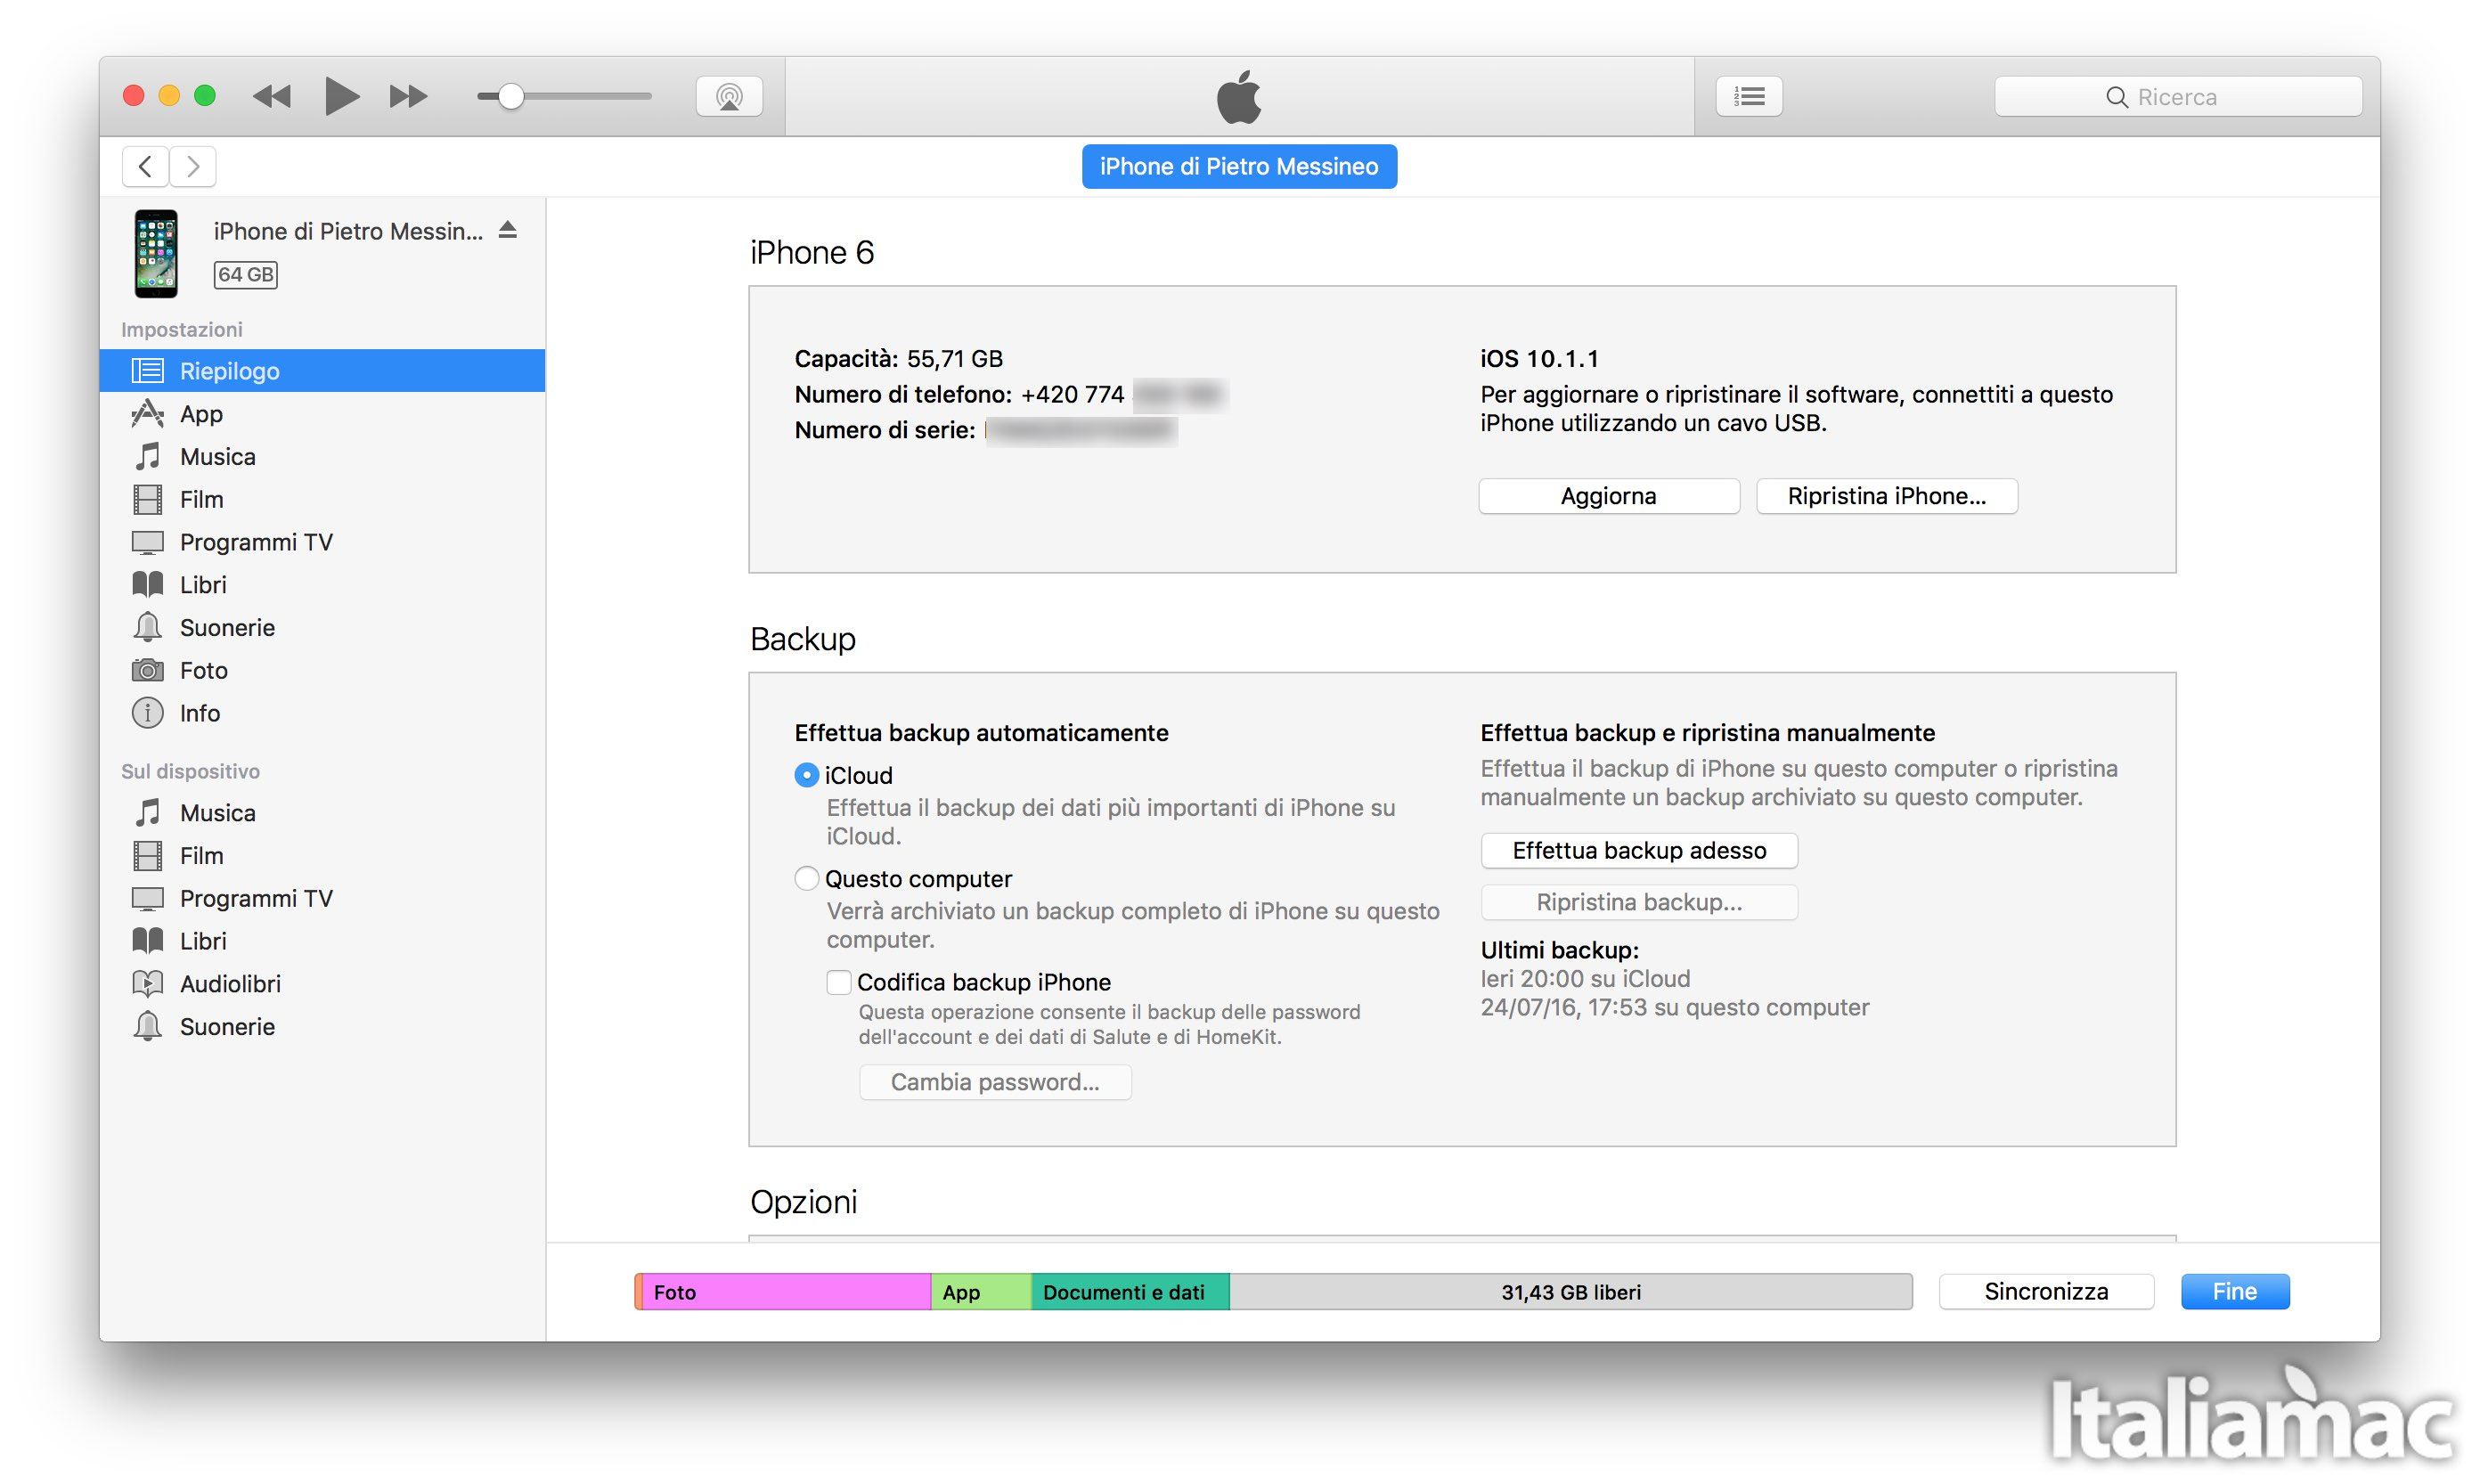The height and width of the screenshot is (1484, 2480).
Task: Click the App Store icon beside App
Action: pos(148,413)
